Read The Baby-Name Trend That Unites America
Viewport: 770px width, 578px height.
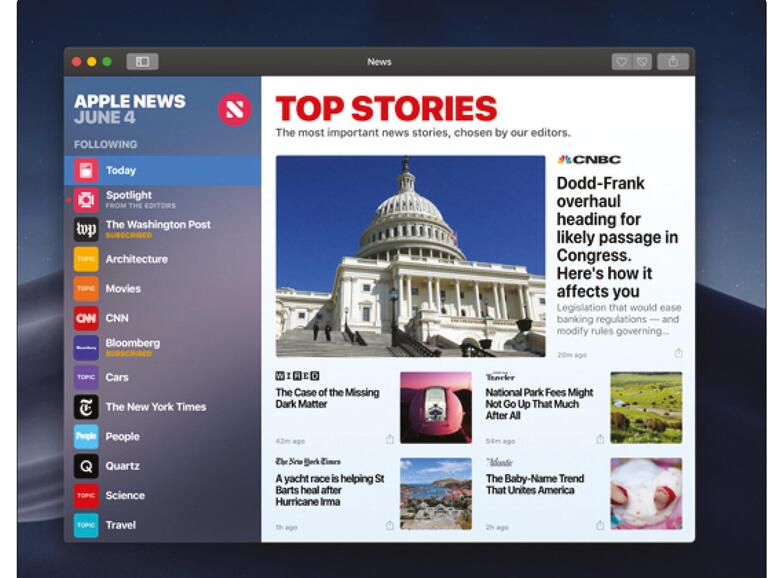[535, 484]
